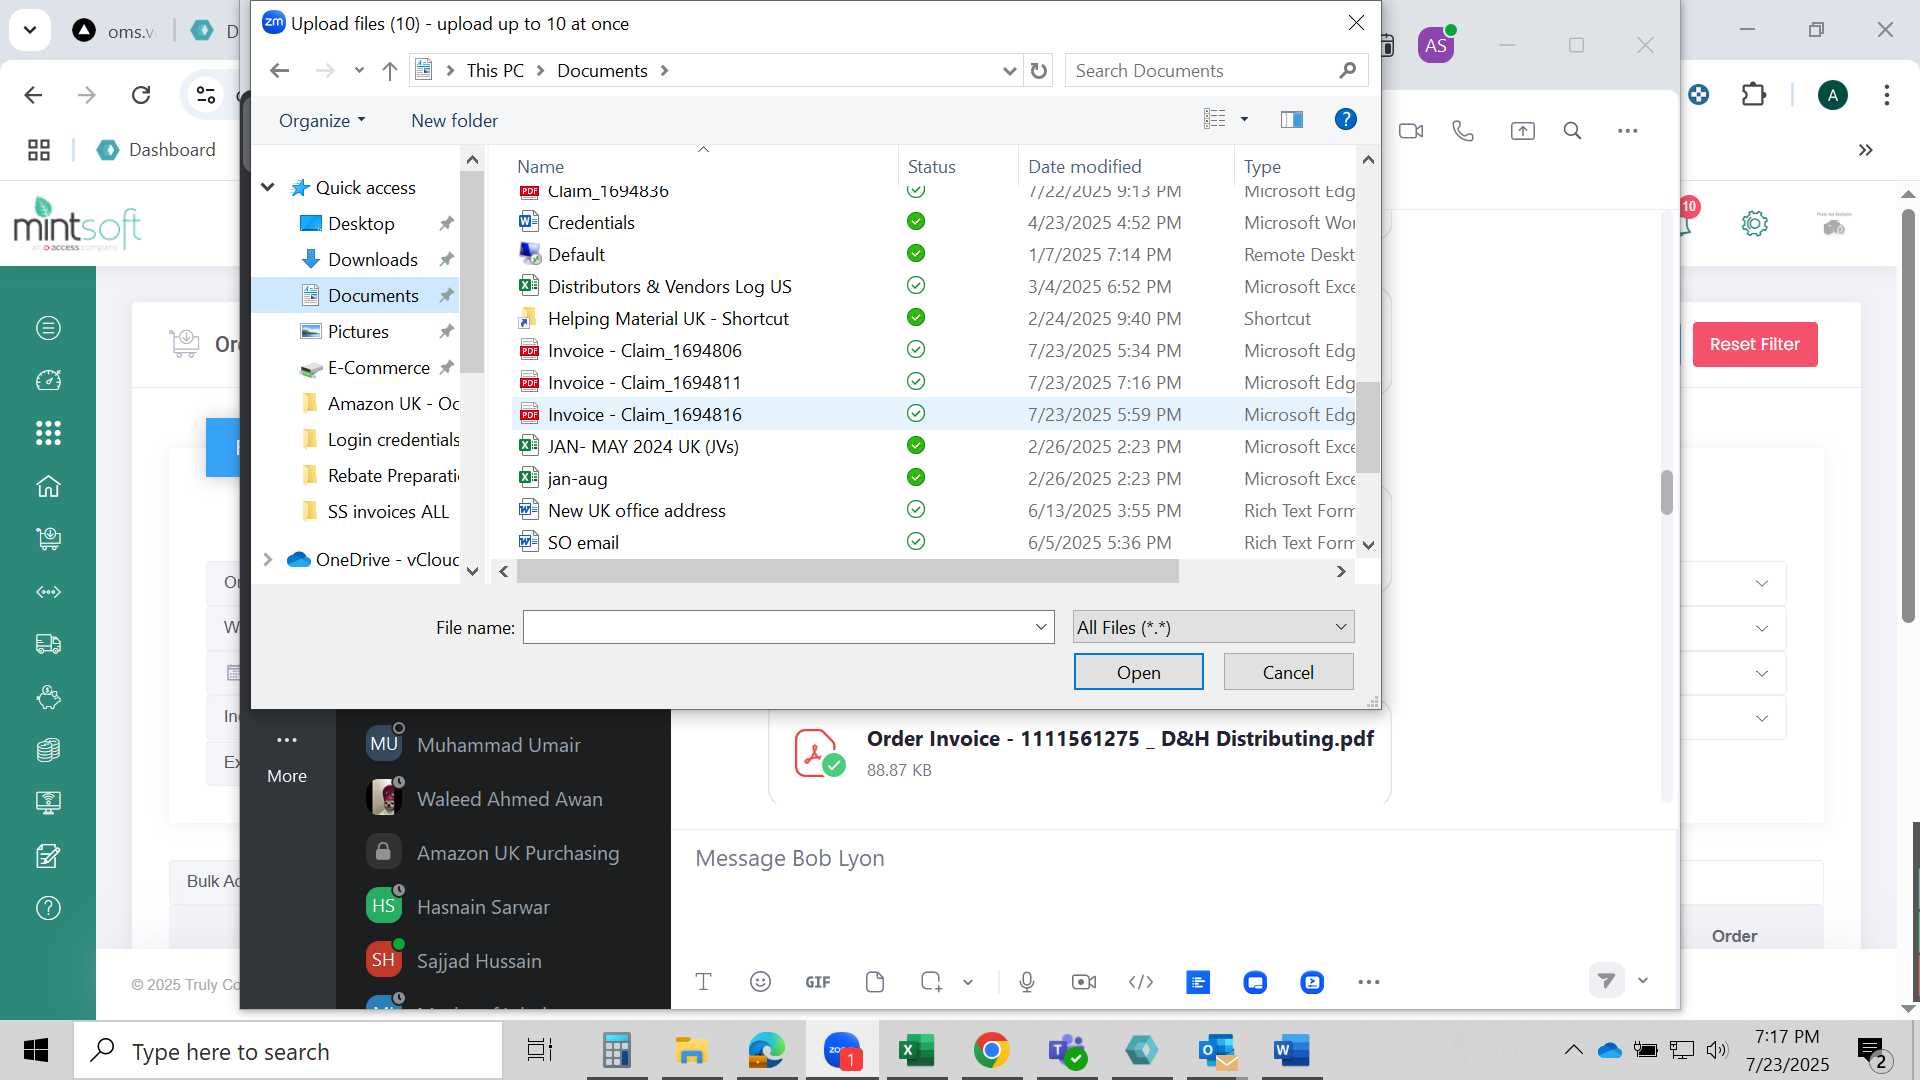Open Dashboard bookmark in Chrome
Viewport: 1920px width, 1080px height.
157,150
